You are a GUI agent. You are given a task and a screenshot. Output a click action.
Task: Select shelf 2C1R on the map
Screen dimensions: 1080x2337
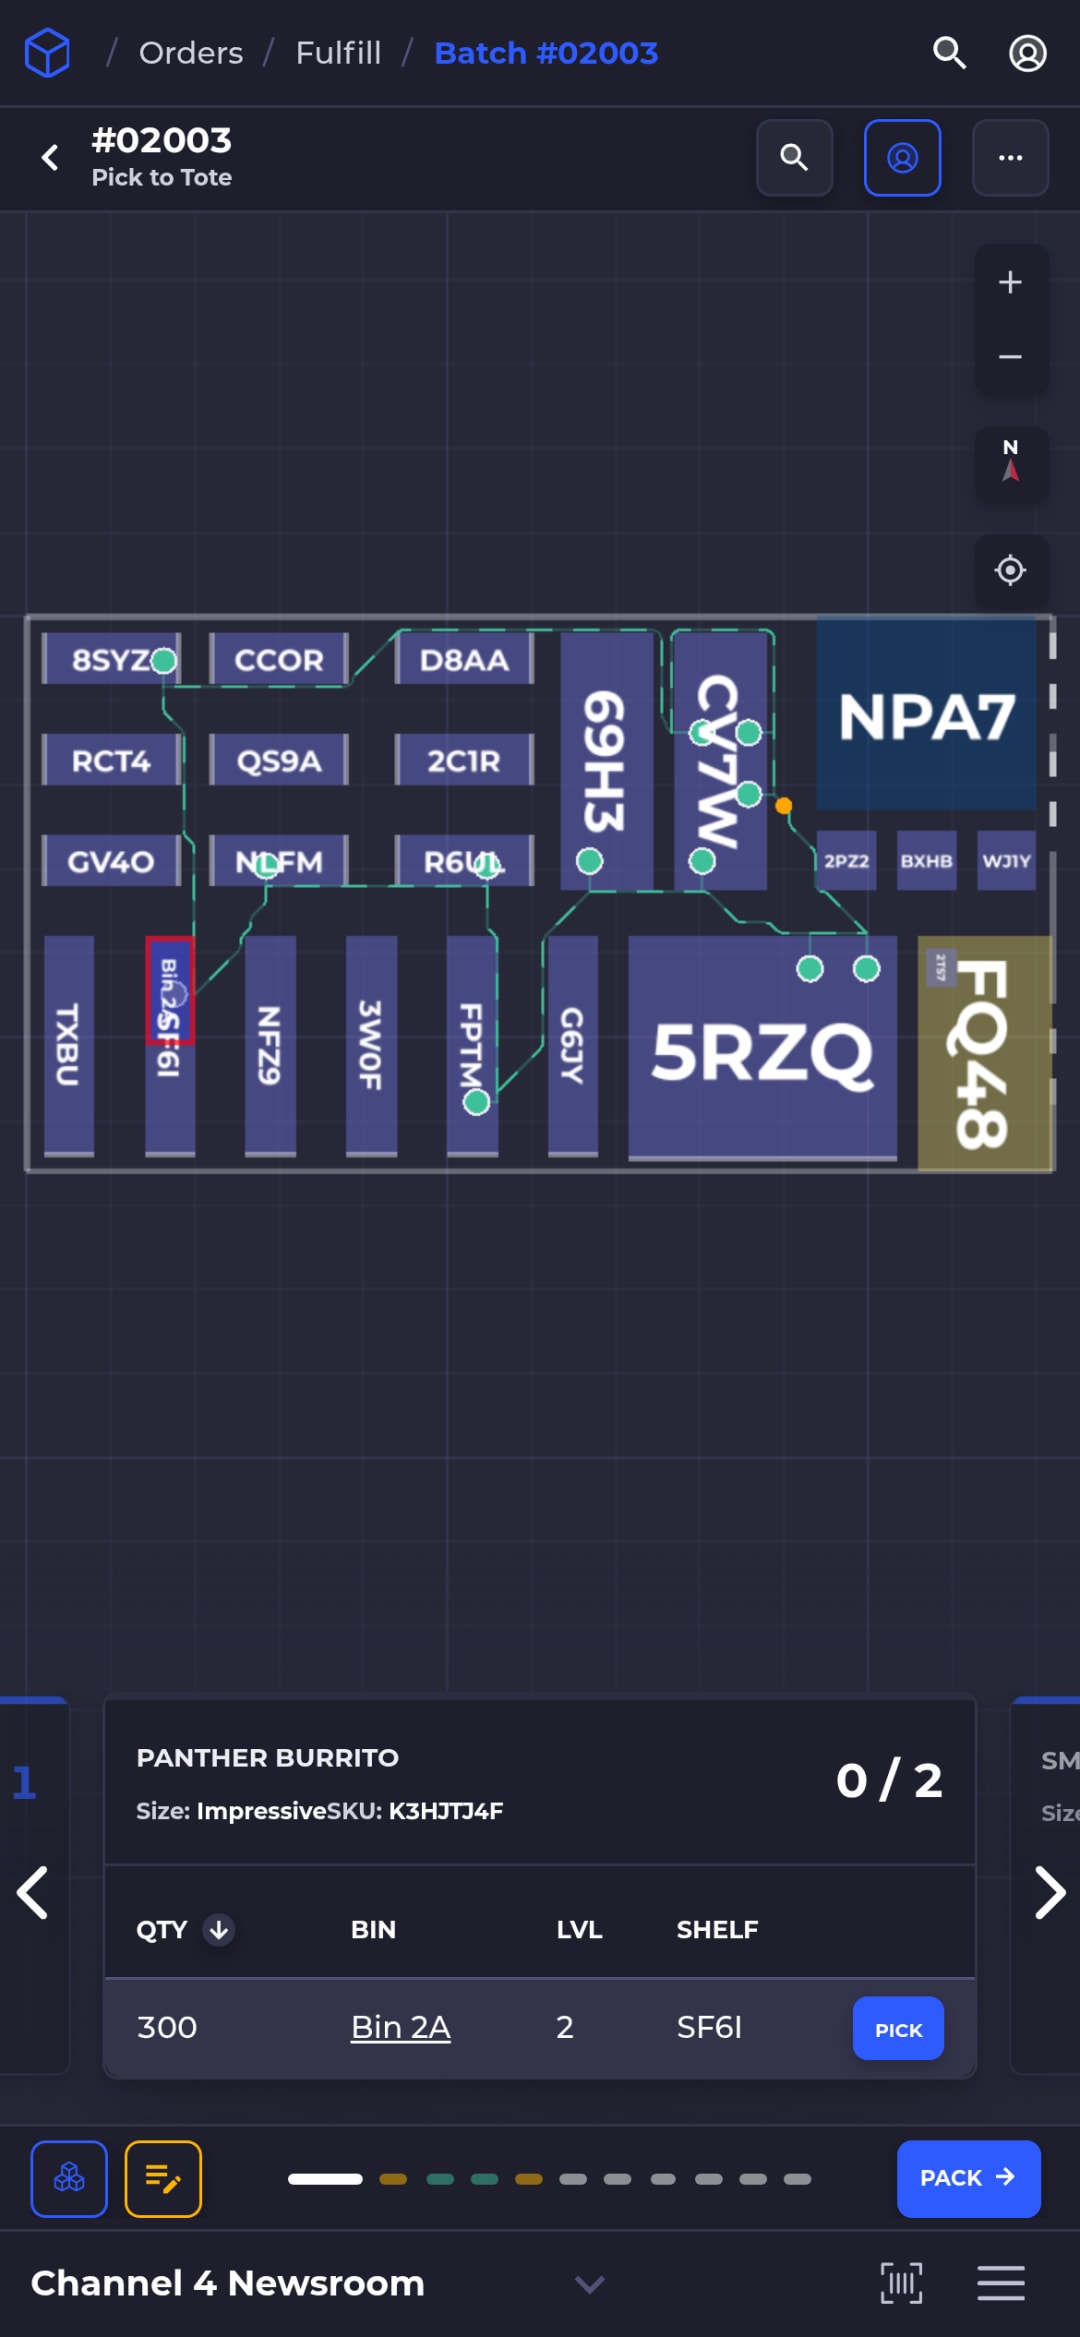[464, 760]
